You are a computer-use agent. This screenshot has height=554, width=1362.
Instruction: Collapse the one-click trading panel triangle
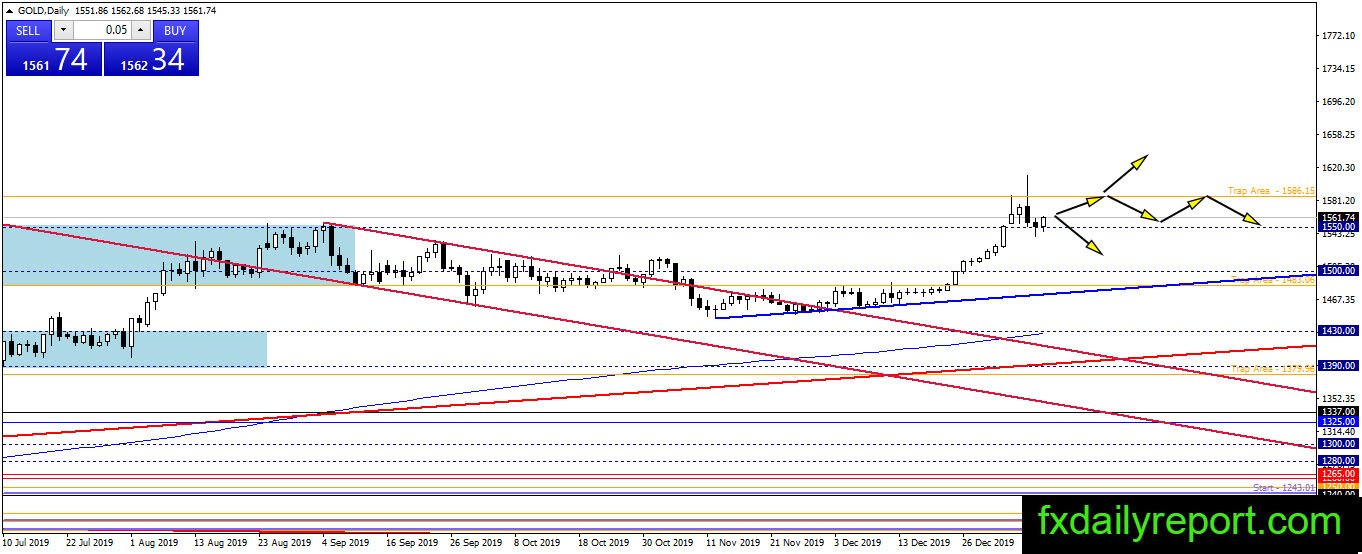(x=9, y=10)
